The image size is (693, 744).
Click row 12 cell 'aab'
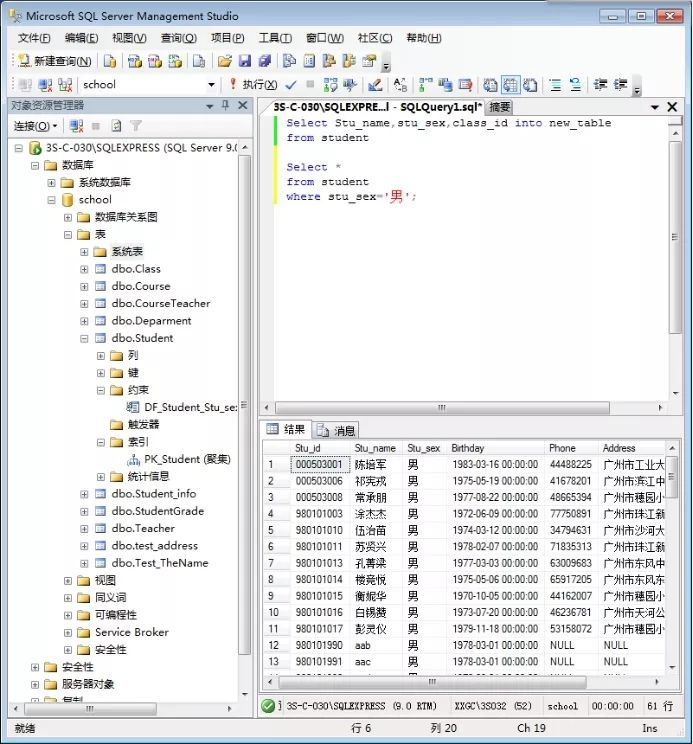coord(375,645)
